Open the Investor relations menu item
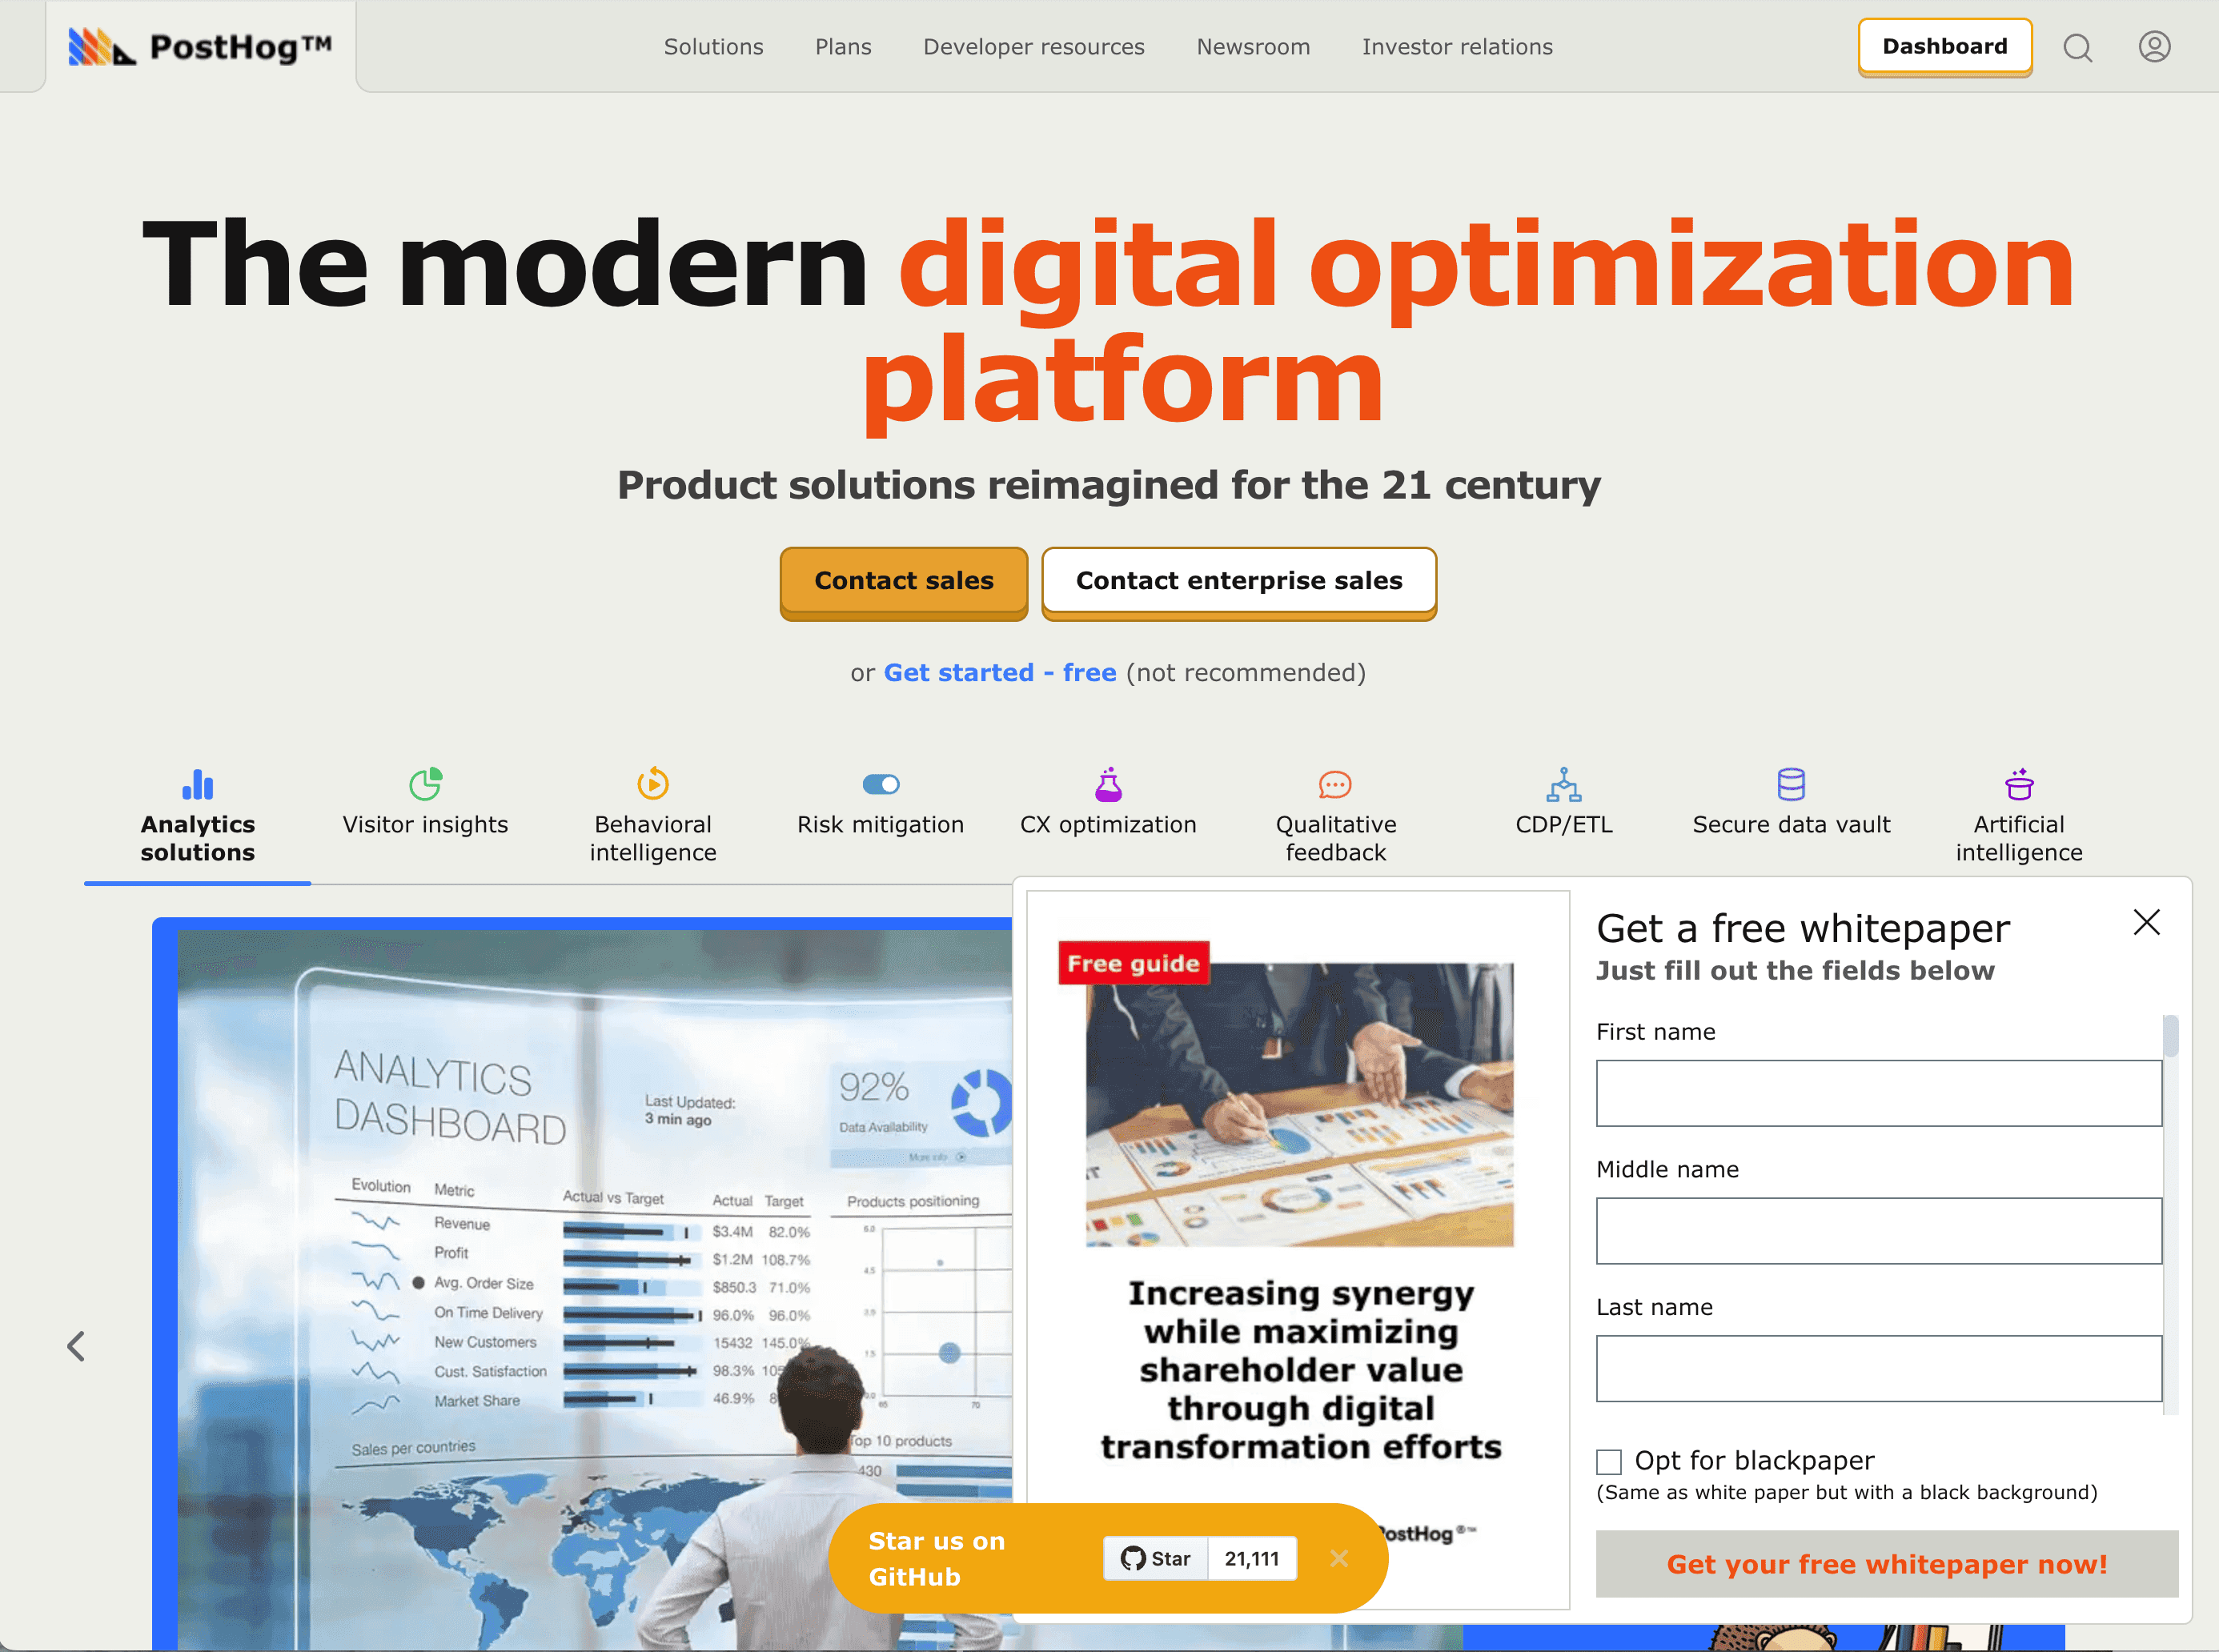The width and height of the screenshot is (2219, 1652). coord(1458,47)
